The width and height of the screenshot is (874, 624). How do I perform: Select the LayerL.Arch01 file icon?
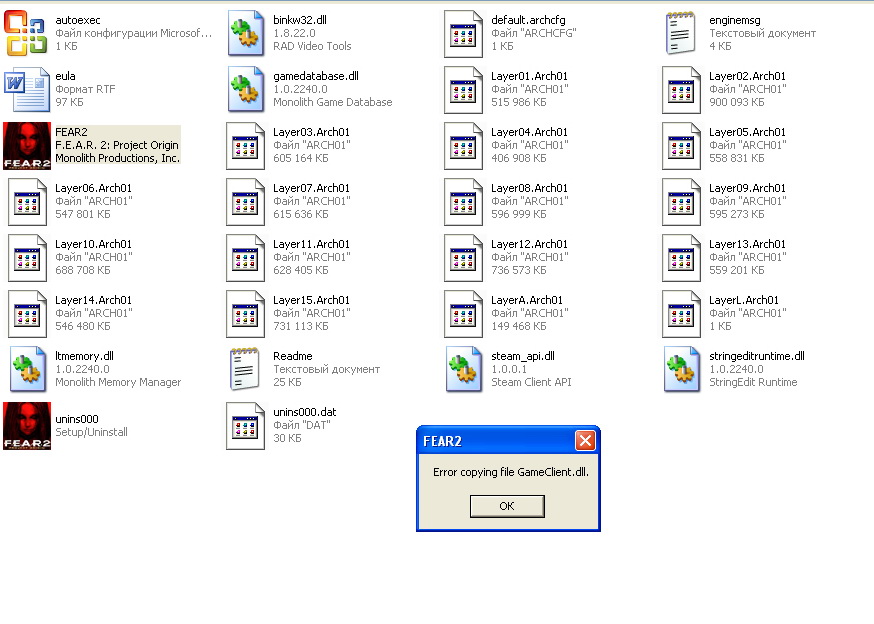click(x=681, y=314)
